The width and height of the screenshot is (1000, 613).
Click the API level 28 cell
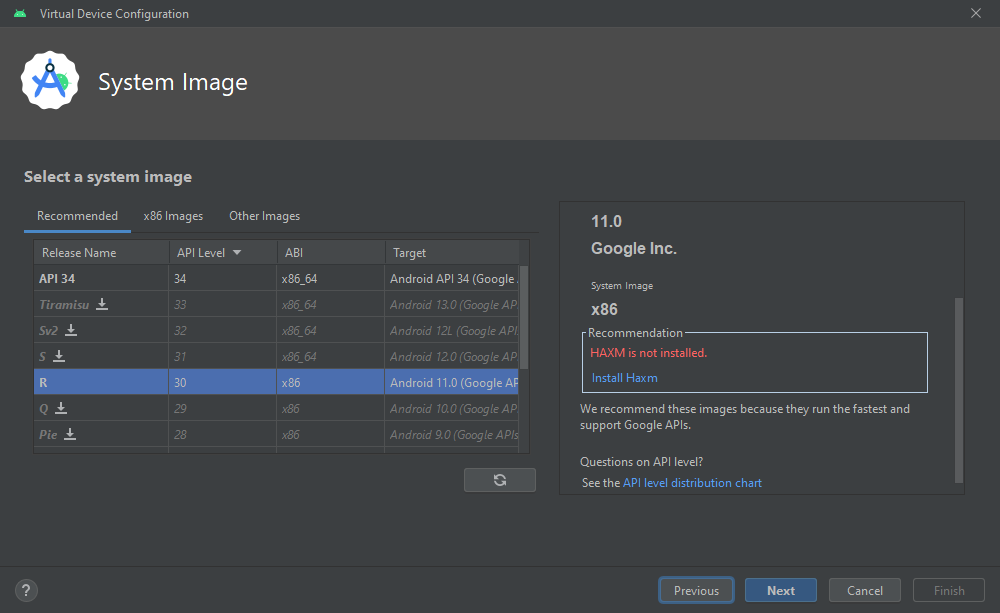[x=223, y=434]
